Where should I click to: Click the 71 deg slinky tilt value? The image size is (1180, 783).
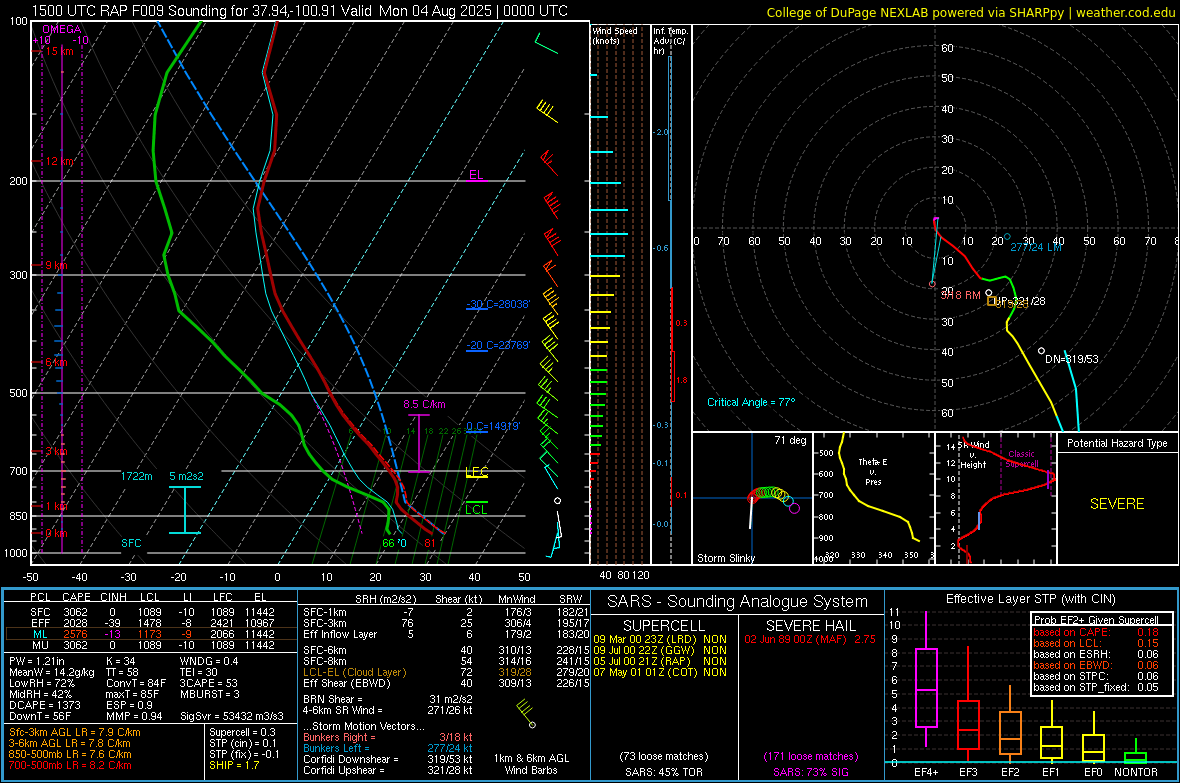790,440
